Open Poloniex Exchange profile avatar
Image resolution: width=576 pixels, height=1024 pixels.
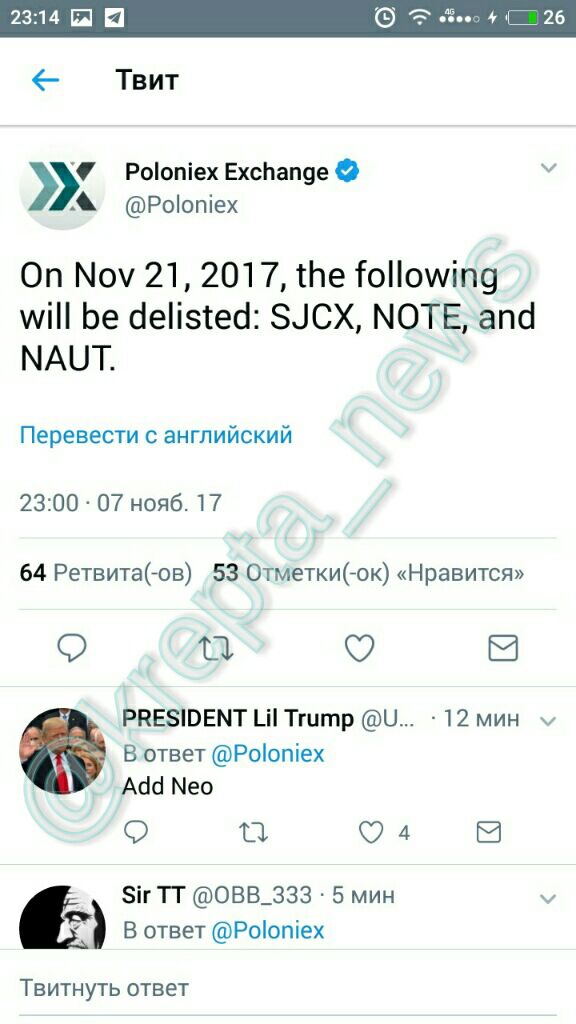[62, 187]
